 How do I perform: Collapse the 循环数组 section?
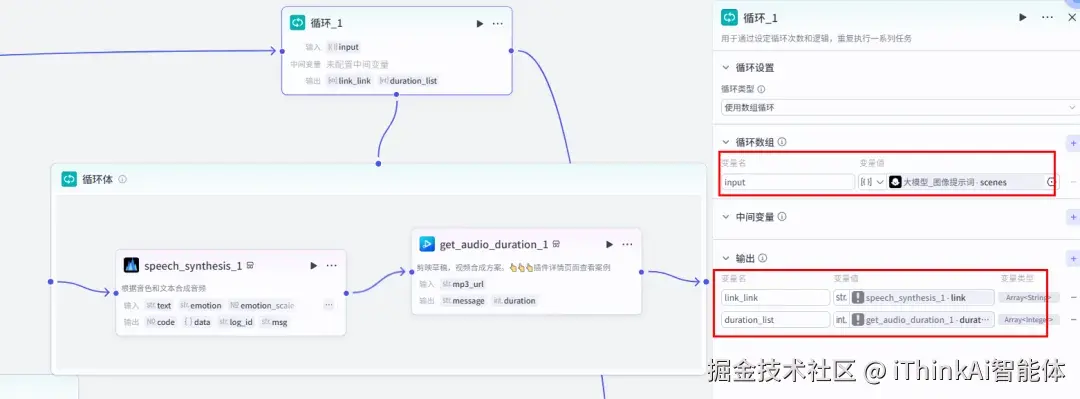coord(725,142)
